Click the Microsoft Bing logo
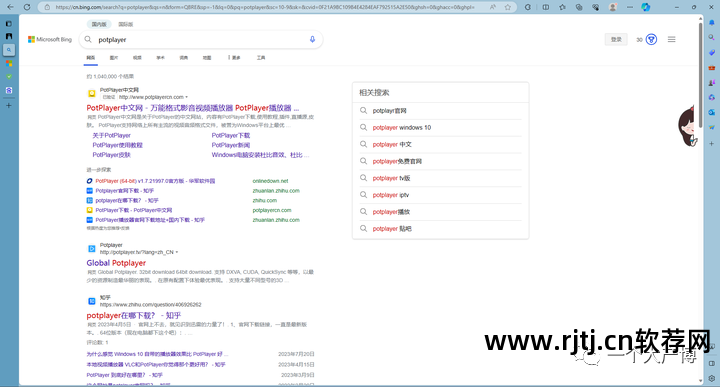The height and width of the screenshot is (387, 720). pos(50,39)
